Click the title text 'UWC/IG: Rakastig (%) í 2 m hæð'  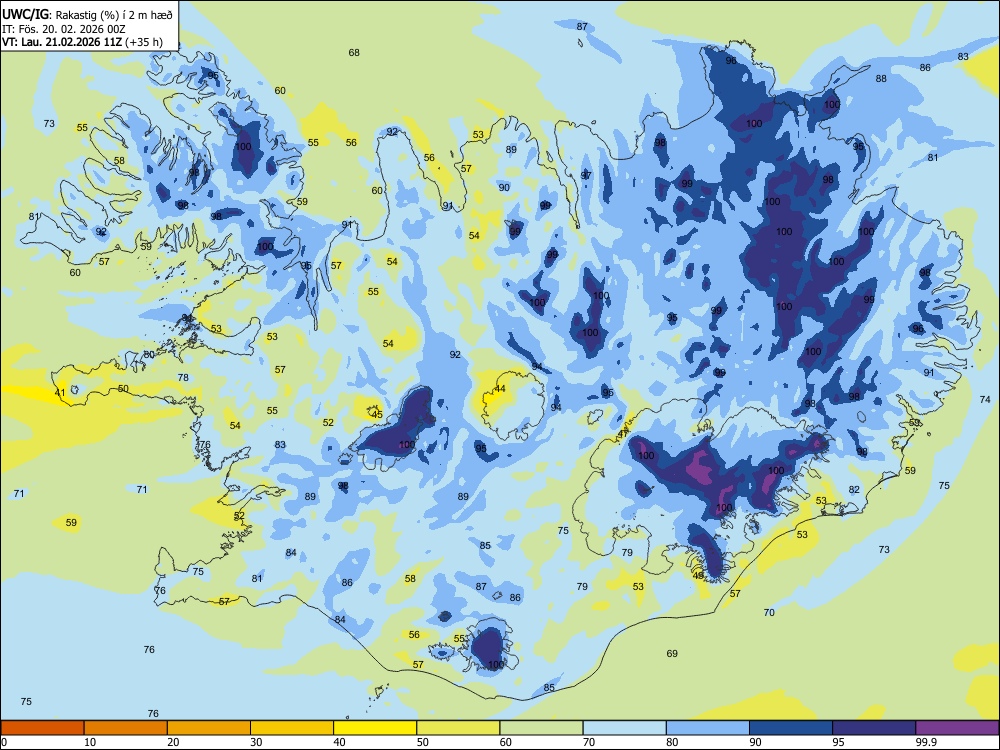click(x=87, y=13)
